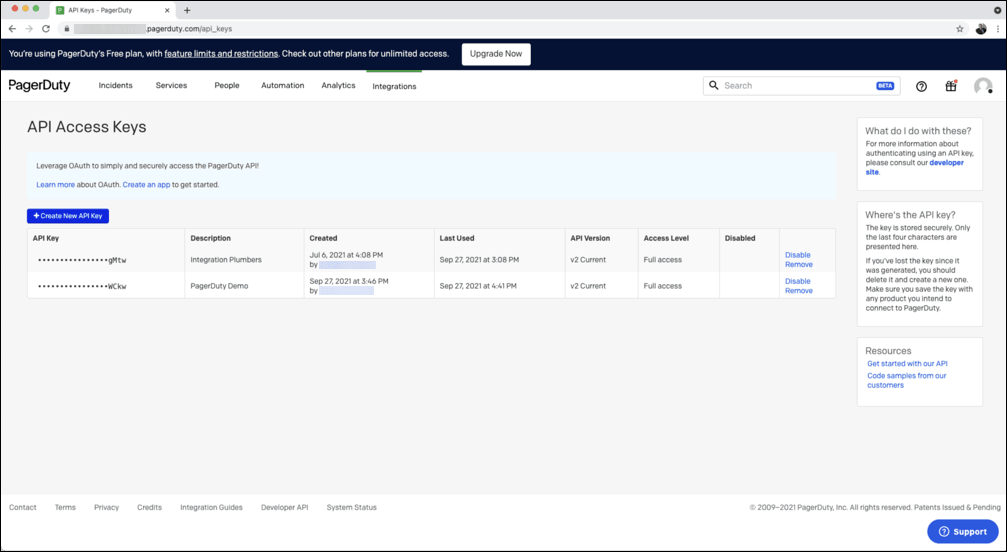Open the Terms footer link

pyautogui.click(x=65, y=507)
